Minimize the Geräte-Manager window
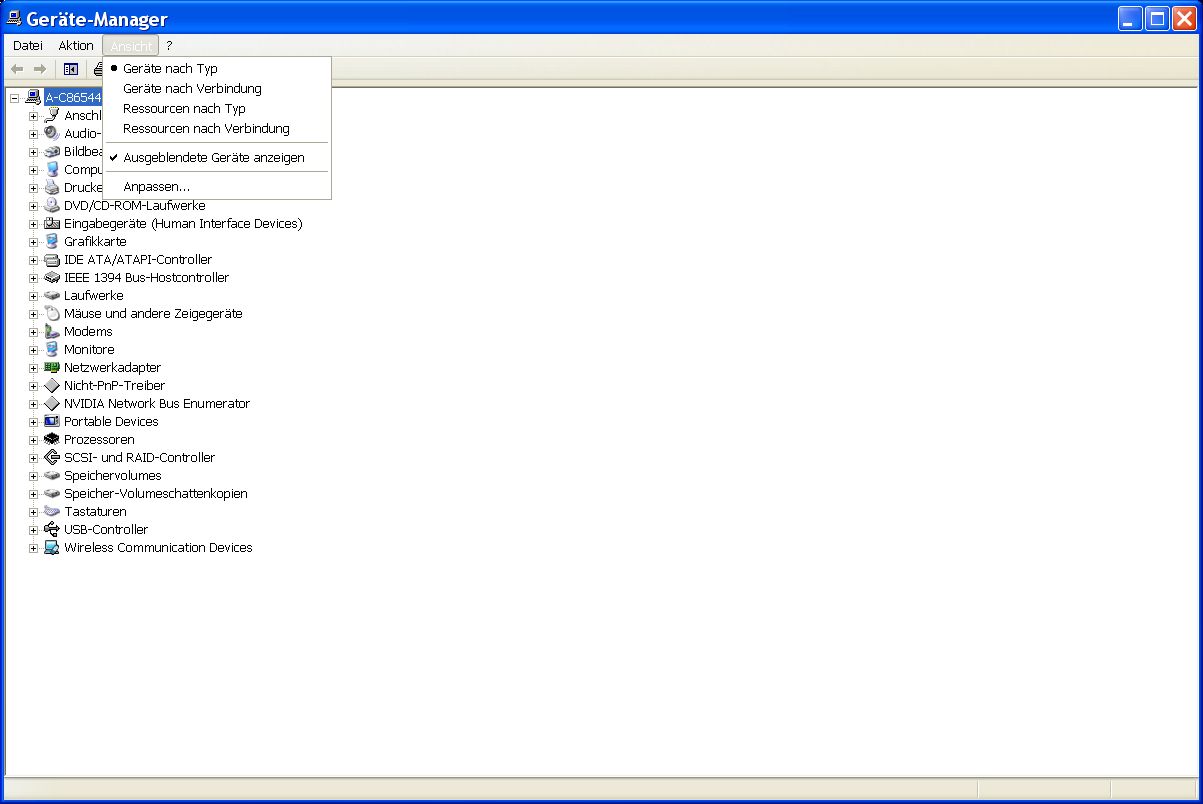The width and height of the screenshot is (1203, 804). (1130, 19)
